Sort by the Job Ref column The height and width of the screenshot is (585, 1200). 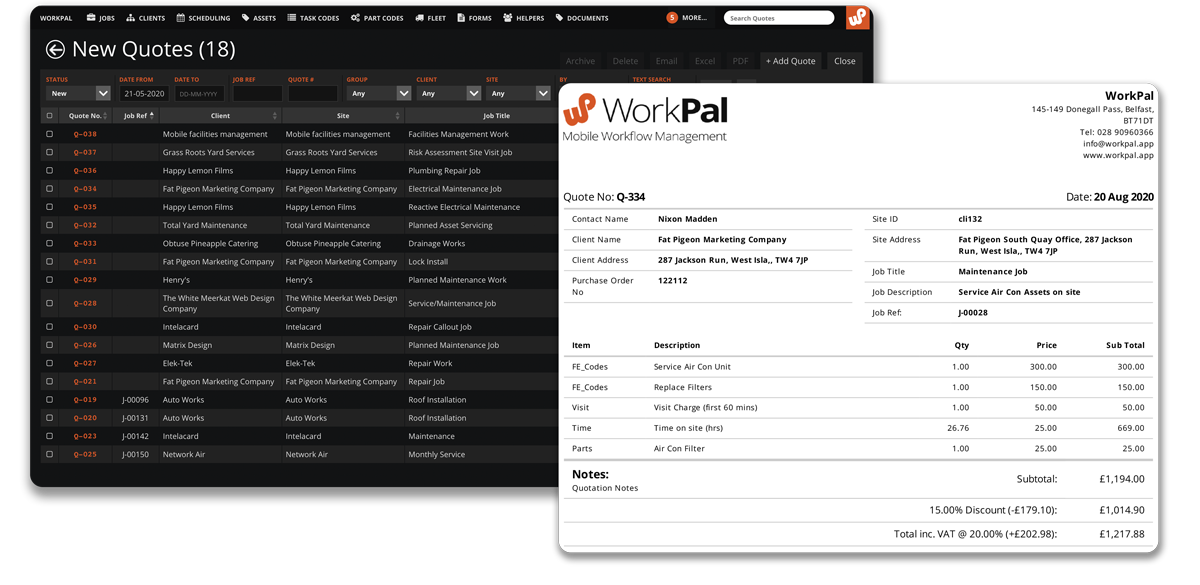click(135, 116)
